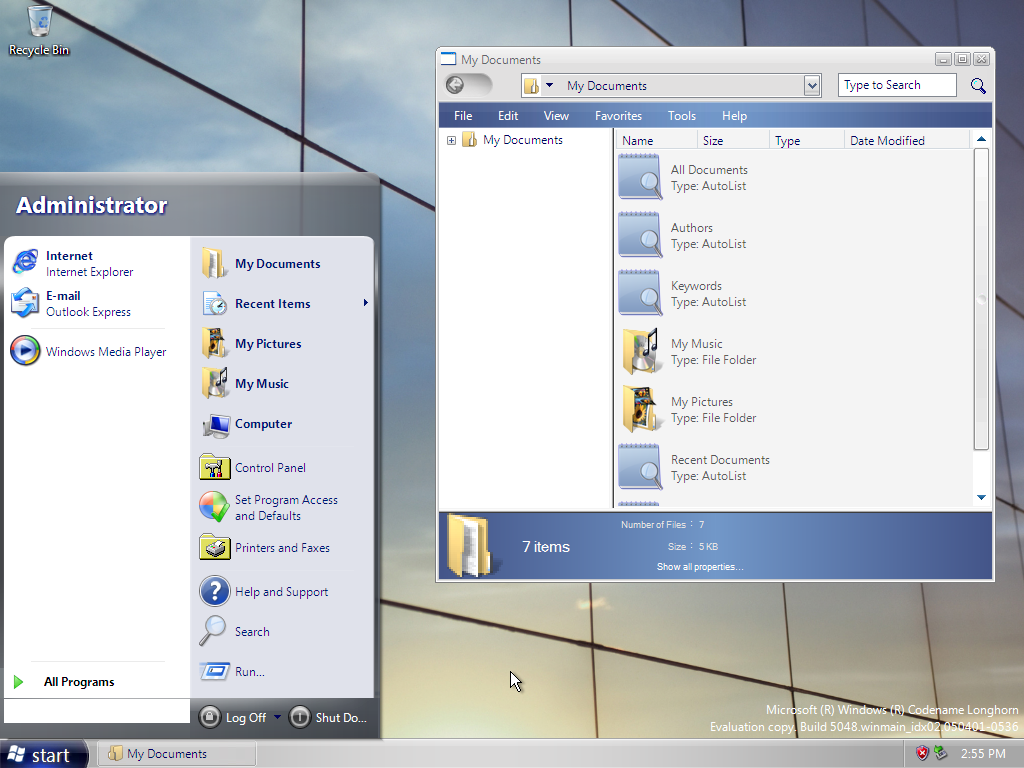This screenshot has height=768, width=1024.
Task: Click the search magnifier icon in My Documents
Action: [x=978, y=86]
